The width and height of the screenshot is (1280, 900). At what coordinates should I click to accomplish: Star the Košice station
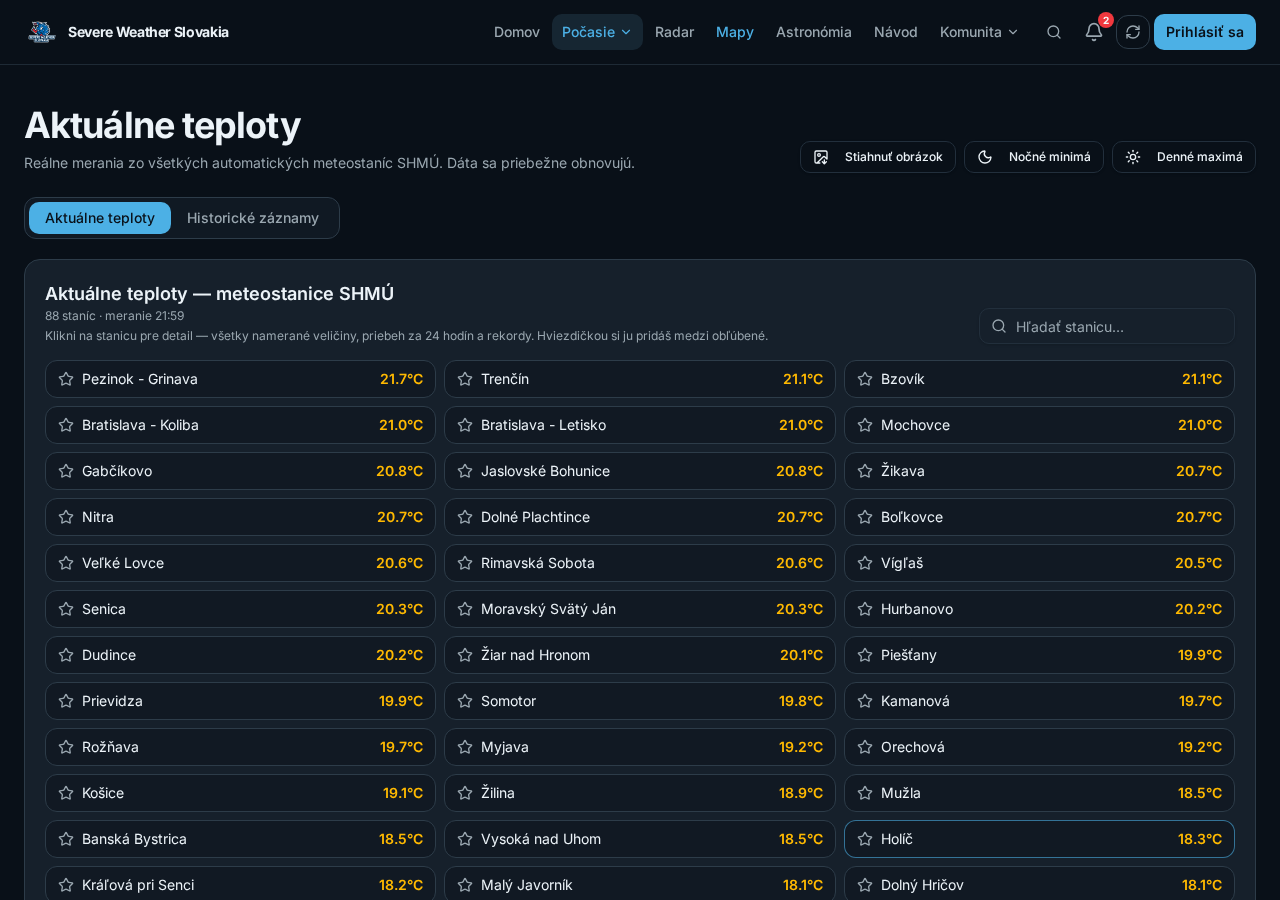66,793
